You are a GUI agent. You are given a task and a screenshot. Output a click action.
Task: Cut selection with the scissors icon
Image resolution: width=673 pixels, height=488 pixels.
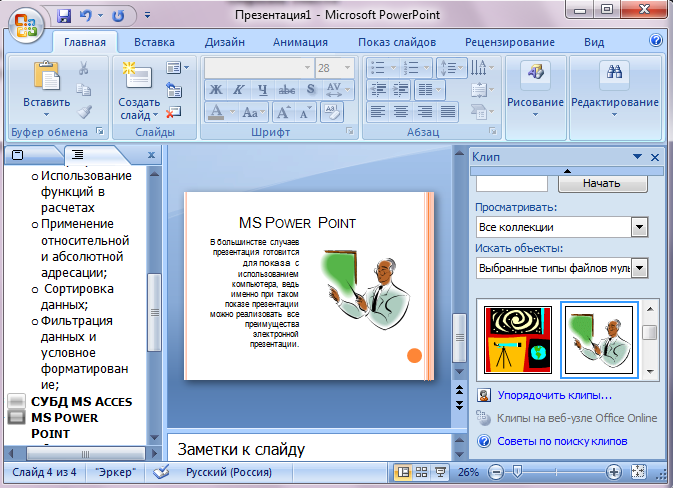point(84,68)
